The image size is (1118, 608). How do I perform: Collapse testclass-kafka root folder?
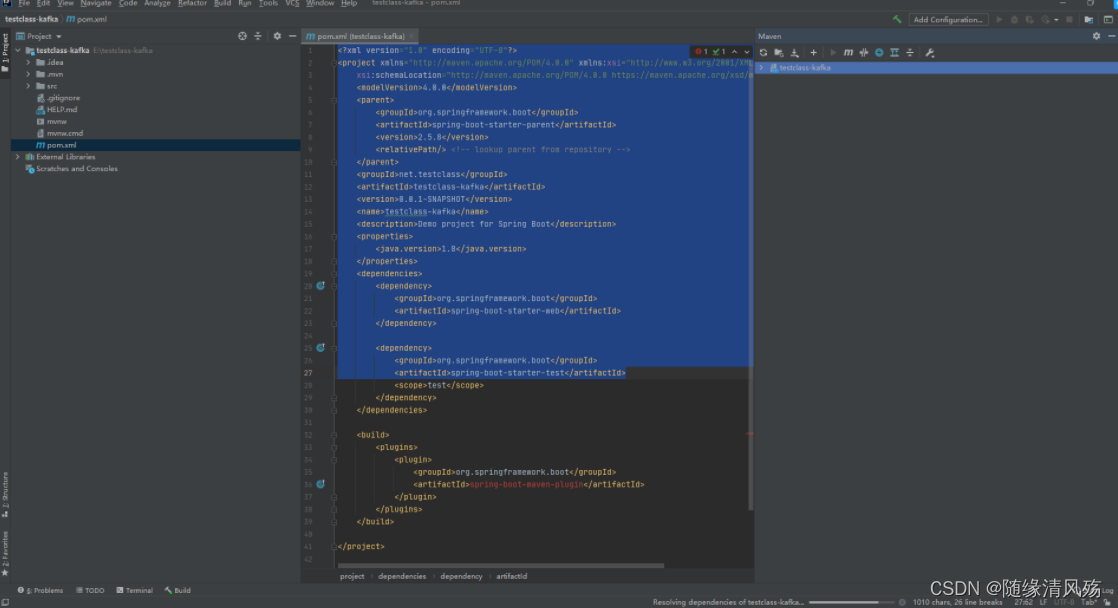pyautogui.click(x=18, y=51)
